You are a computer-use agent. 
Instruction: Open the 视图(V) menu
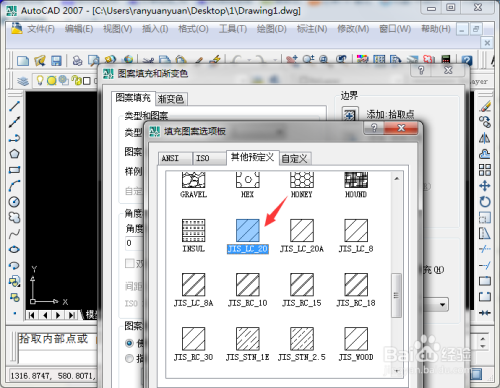click(x=117, y=29)
